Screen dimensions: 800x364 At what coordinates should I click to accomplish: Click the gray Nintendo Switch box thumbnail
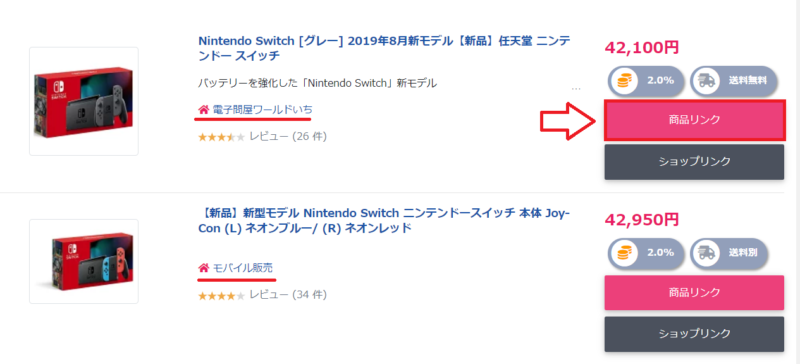84,101
